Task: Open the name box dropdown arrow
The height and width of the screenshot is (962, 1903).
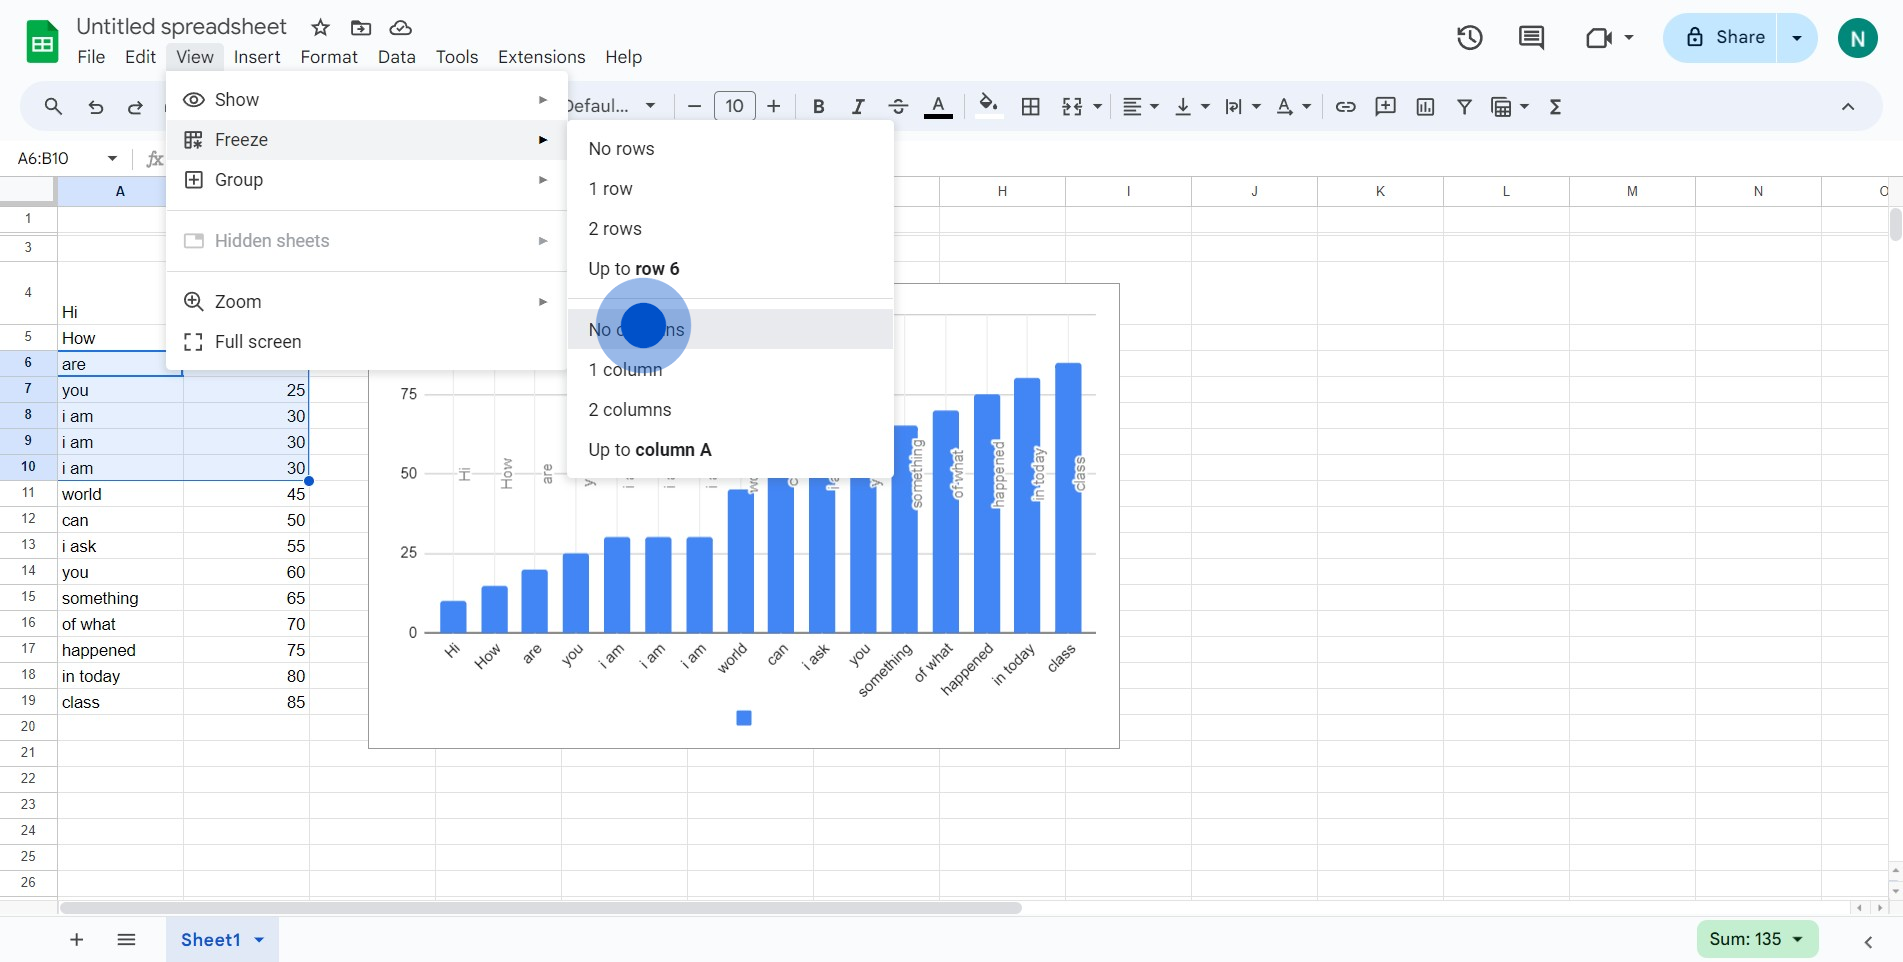Action: coord(112,158)
